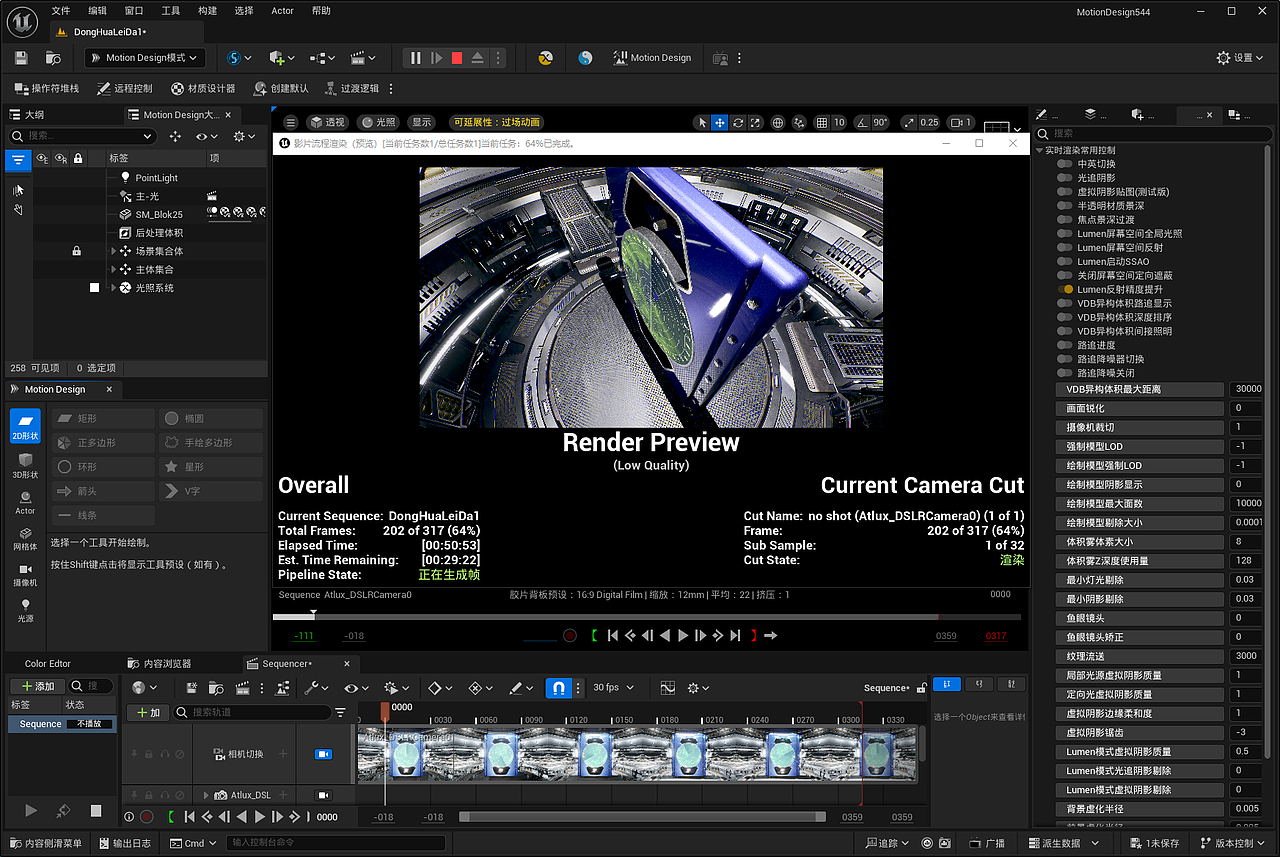This screenshot has height=857, width=1280.
Task: Click the console command input field
Action: (336, 843)
